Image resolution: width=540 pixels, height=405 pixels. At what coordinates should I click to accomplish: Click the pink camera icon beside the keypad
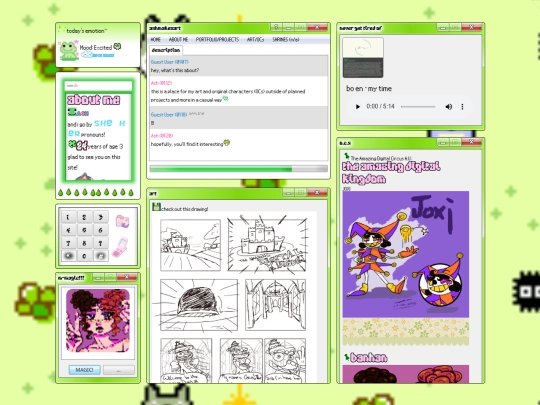[x=122, y=221]
